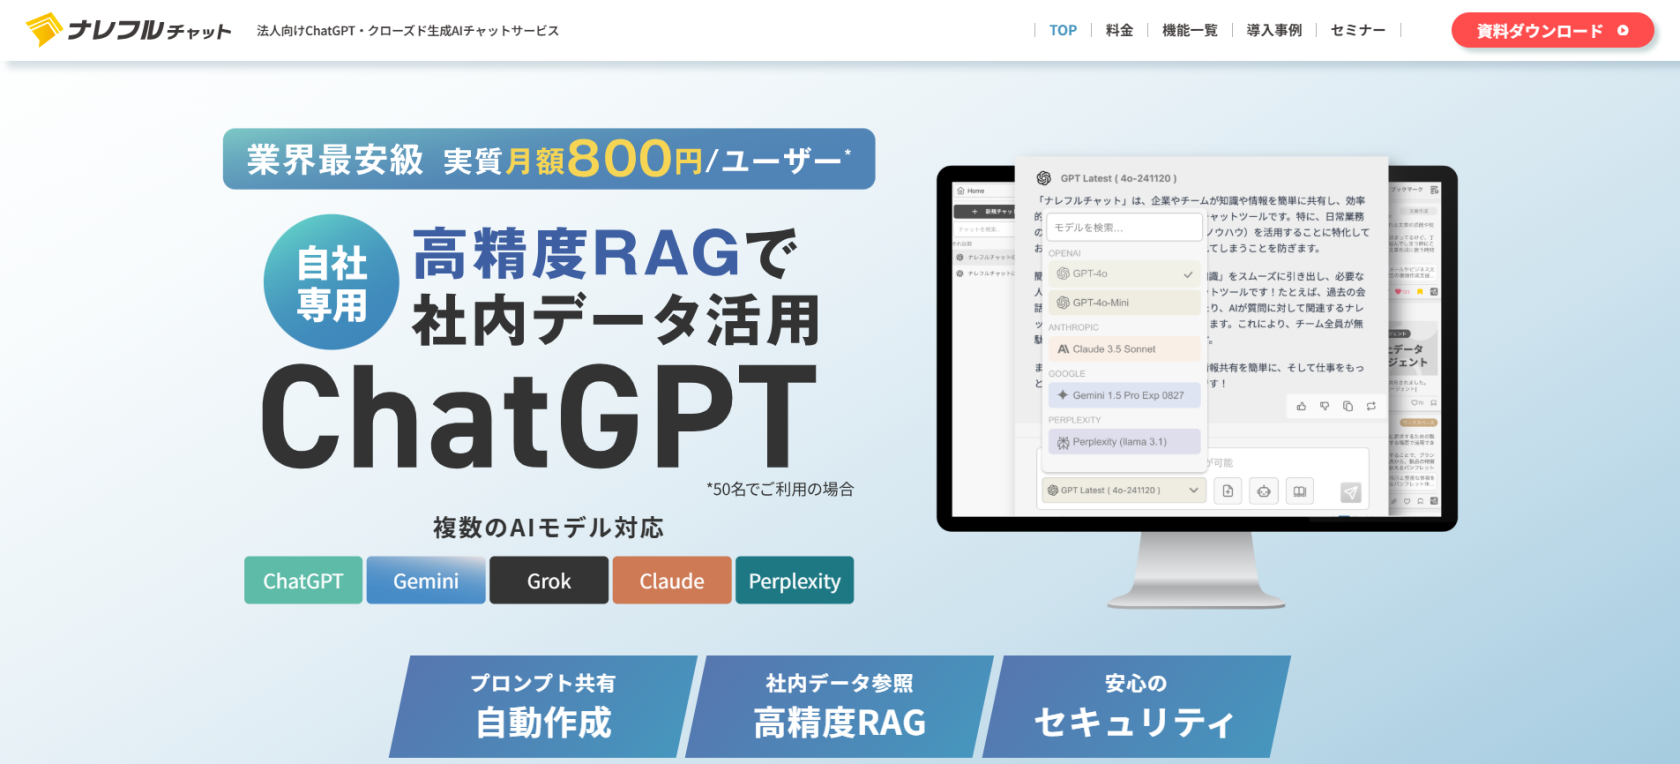Click the Claude model badge
Image resolution: width=1680 pixels, height=764 pixels.
pos(672,581)
